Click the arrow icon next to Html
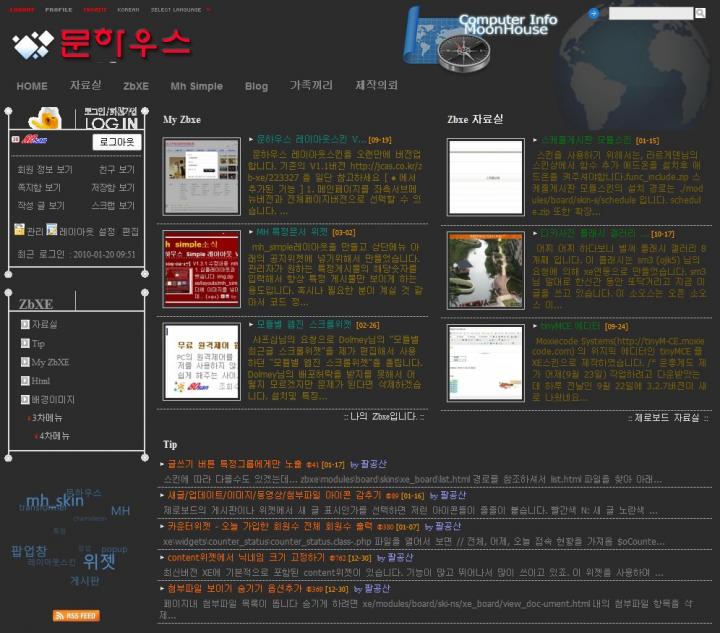720x633 pixels. click(x=25, y=381)
